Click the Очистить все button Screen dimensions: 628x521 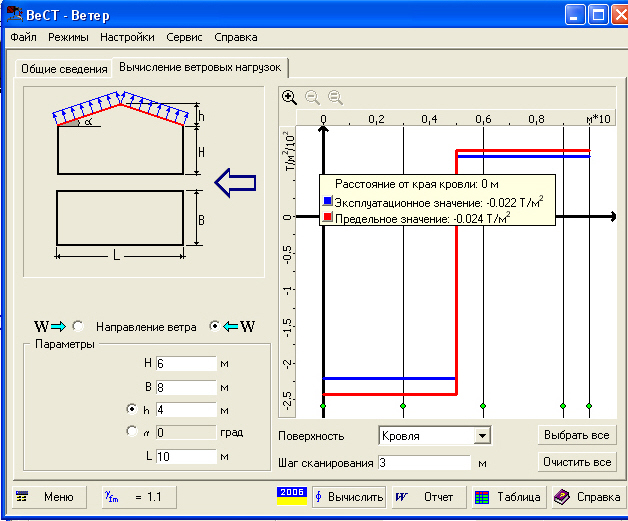pyautogui.click(x=577, y=462)
